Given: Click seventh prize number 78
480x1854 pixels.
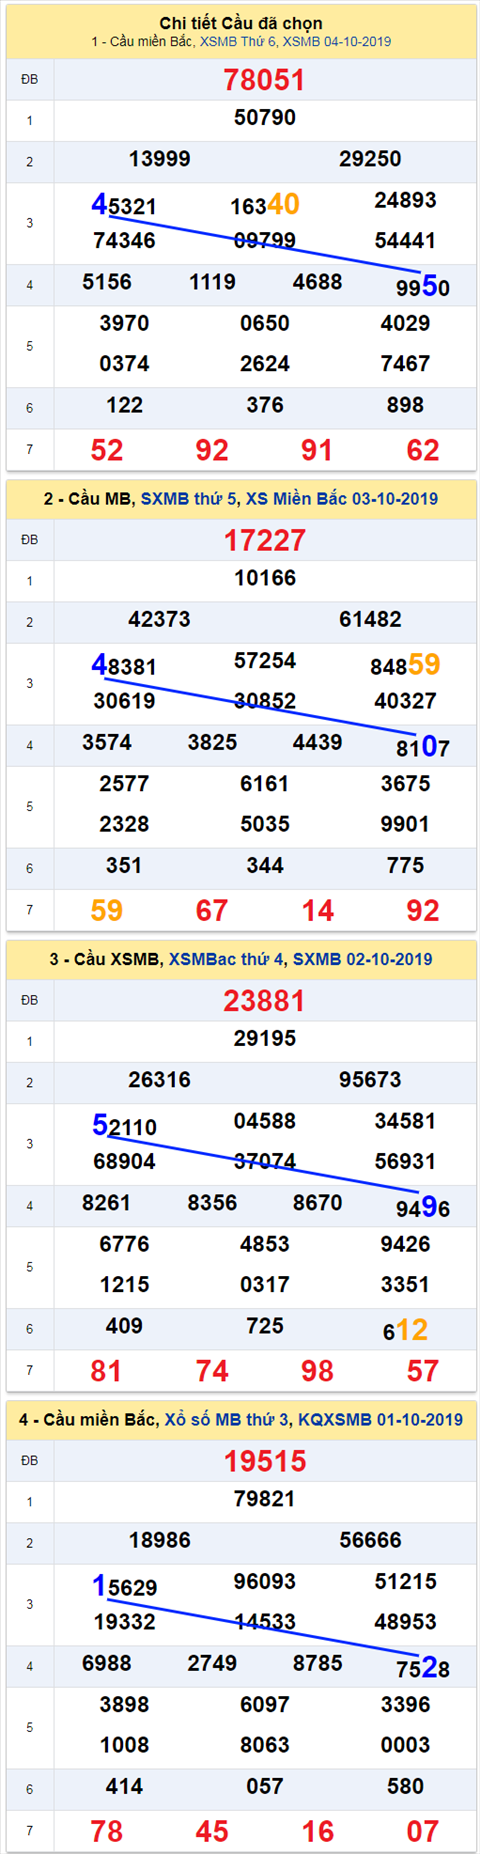Looking at the screenshot, I should [107, 1831].
